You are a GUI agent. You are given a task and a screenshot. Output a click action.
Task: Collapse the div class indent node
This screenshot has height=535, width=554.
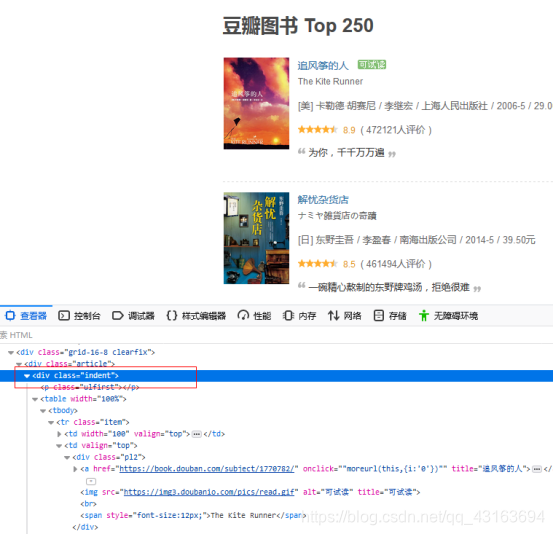click(x=27, y=376)
